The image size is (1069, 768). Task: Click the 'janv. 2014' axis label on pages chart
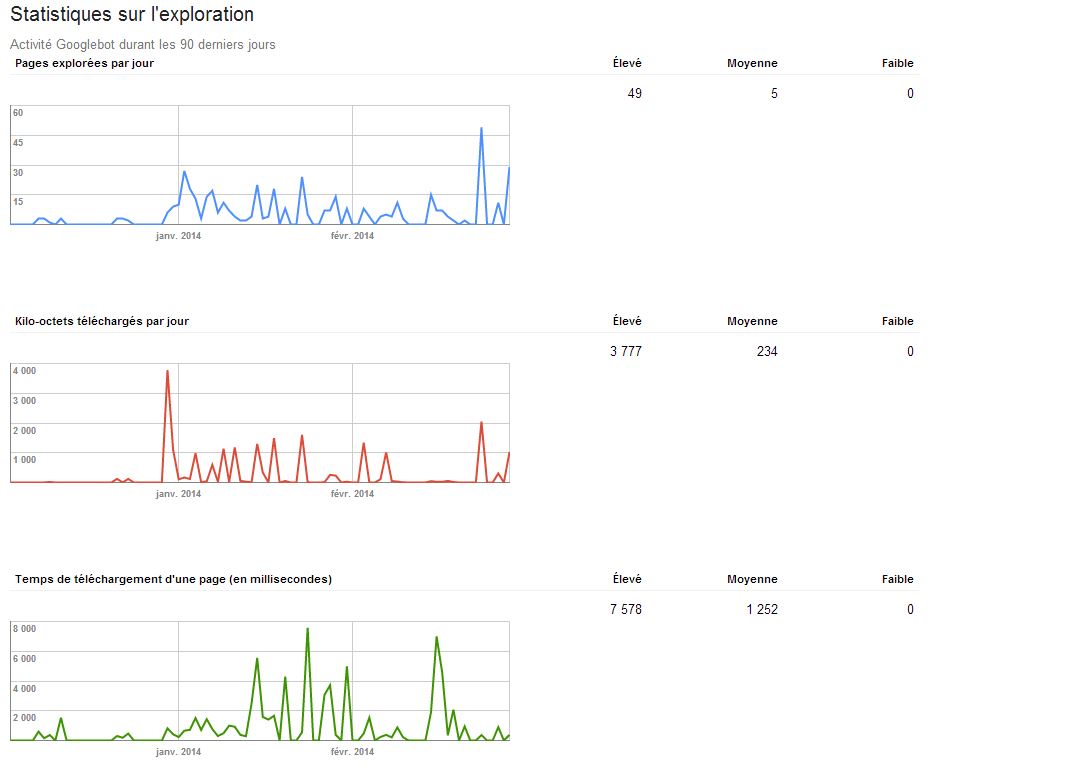(181, 235)
